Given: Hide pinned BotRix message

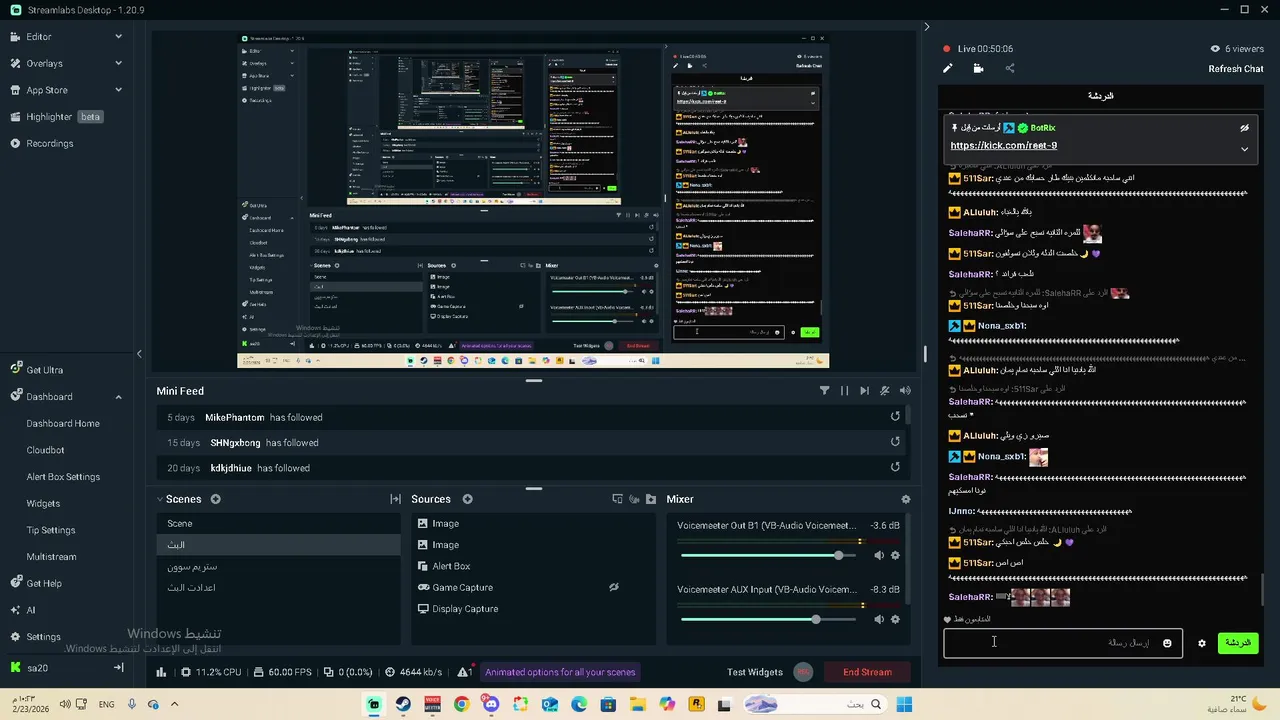Looking at the screenshot, I should point(1244,128).
